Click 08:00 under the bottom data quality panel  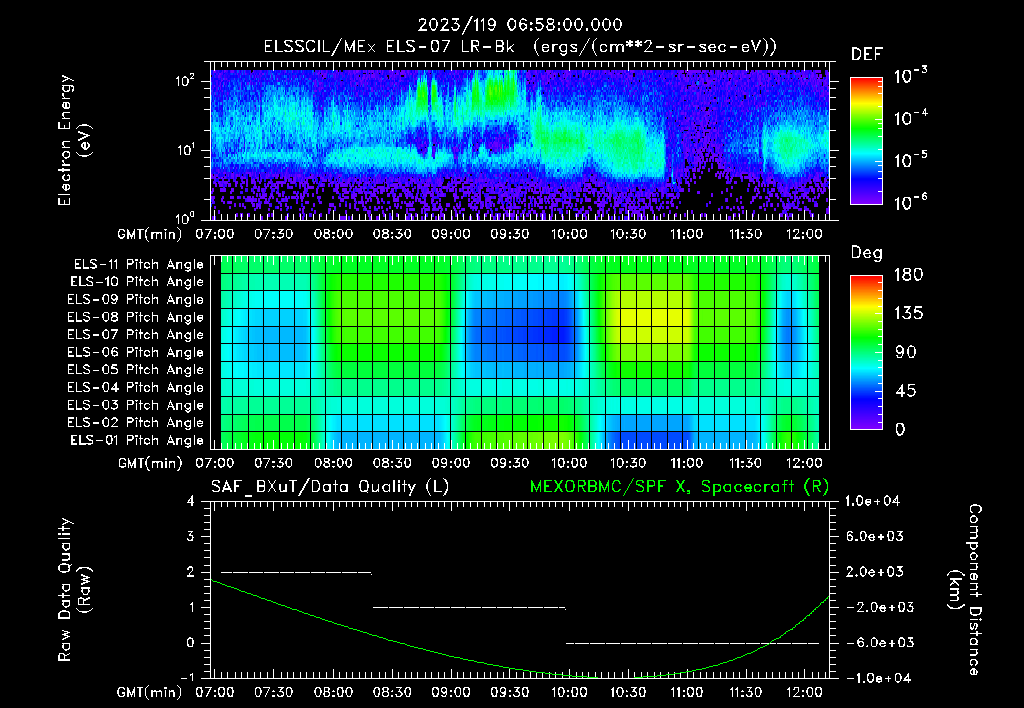click(333, 692)
